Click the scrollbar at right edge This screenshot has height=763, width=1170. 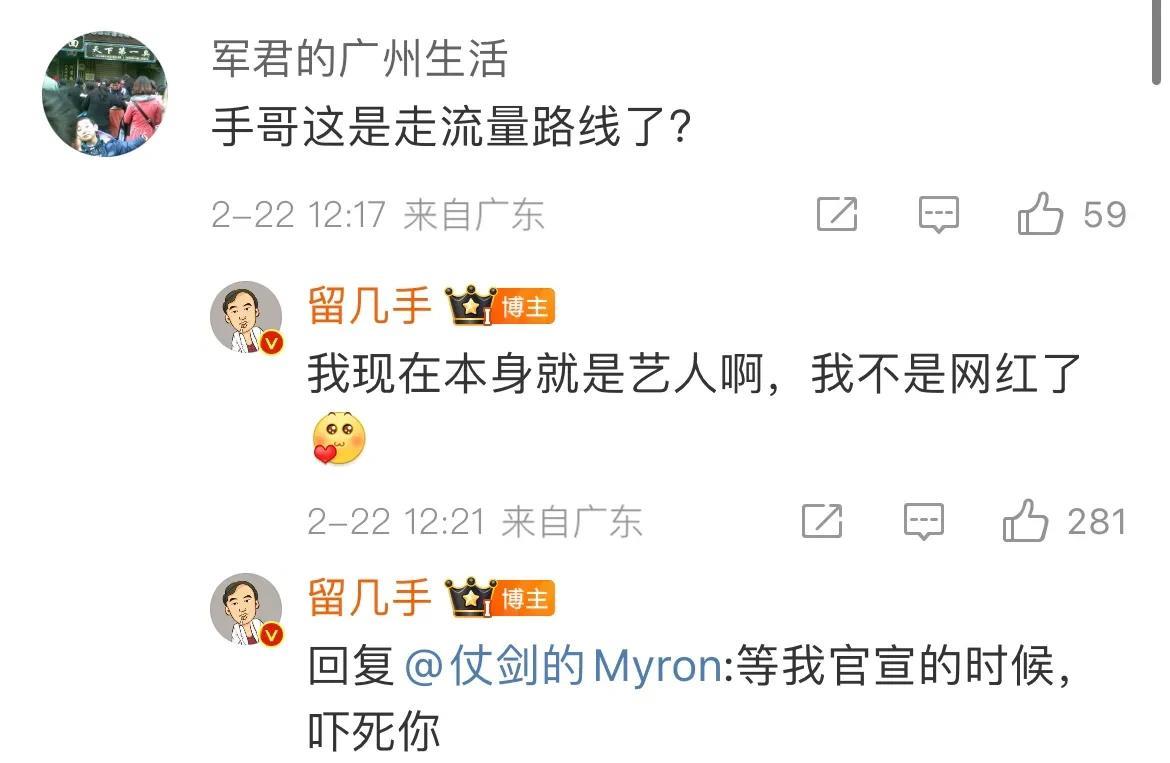[1156, 42]
